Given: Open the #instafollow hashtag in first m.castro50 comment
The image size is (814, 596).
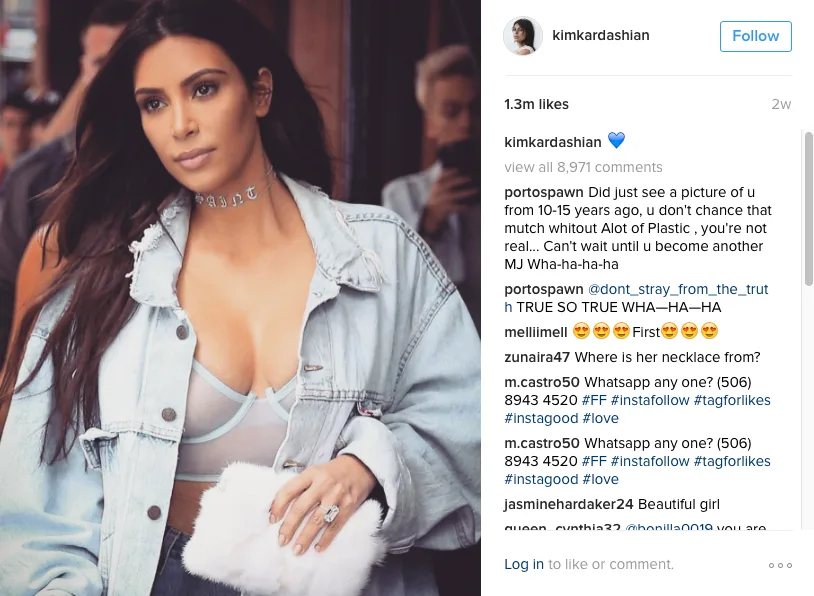Looking at the screenshot, I should click(650, 400).
